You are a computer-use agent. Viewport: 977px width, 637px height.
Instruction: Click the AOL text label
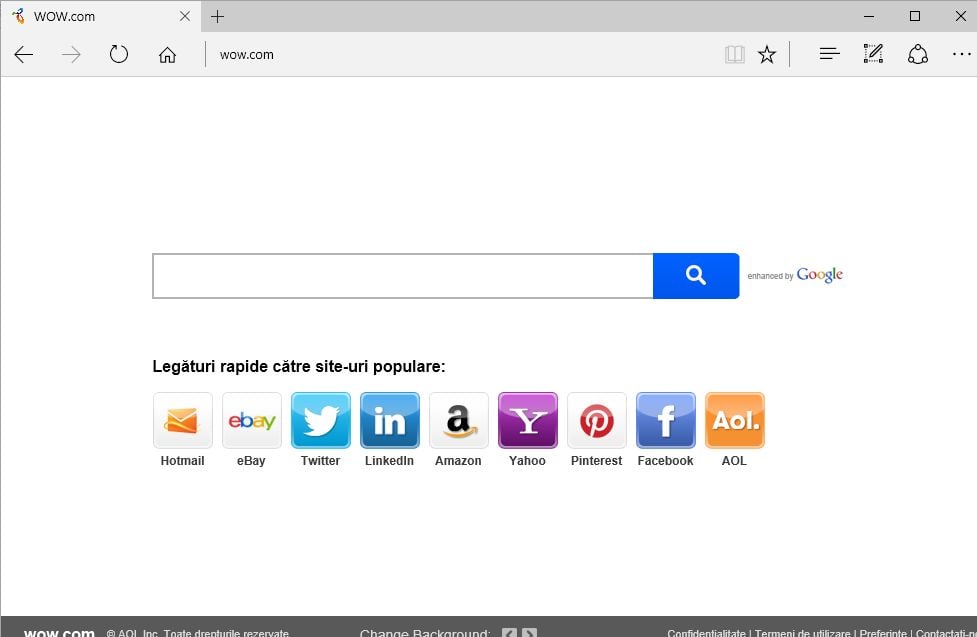tap(734, 461)
